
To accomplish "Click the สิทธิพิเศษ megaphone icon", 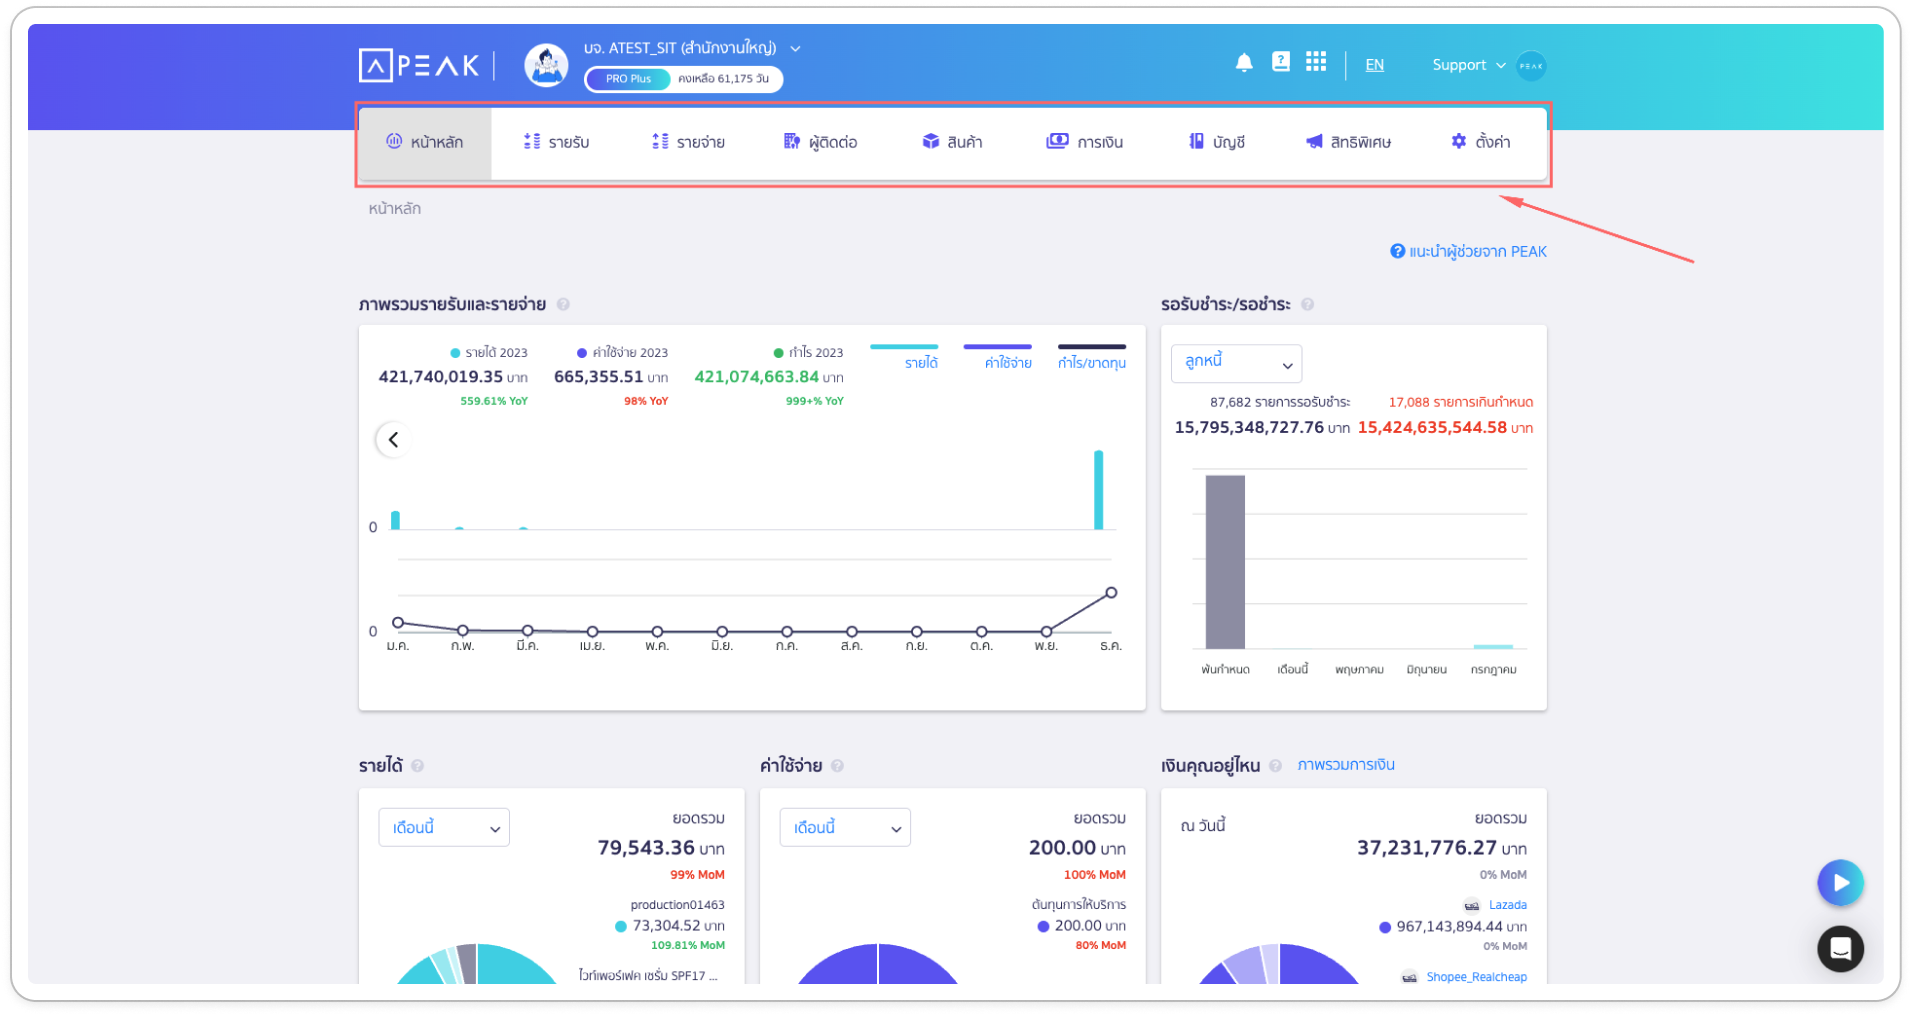I will (1314, 141).
